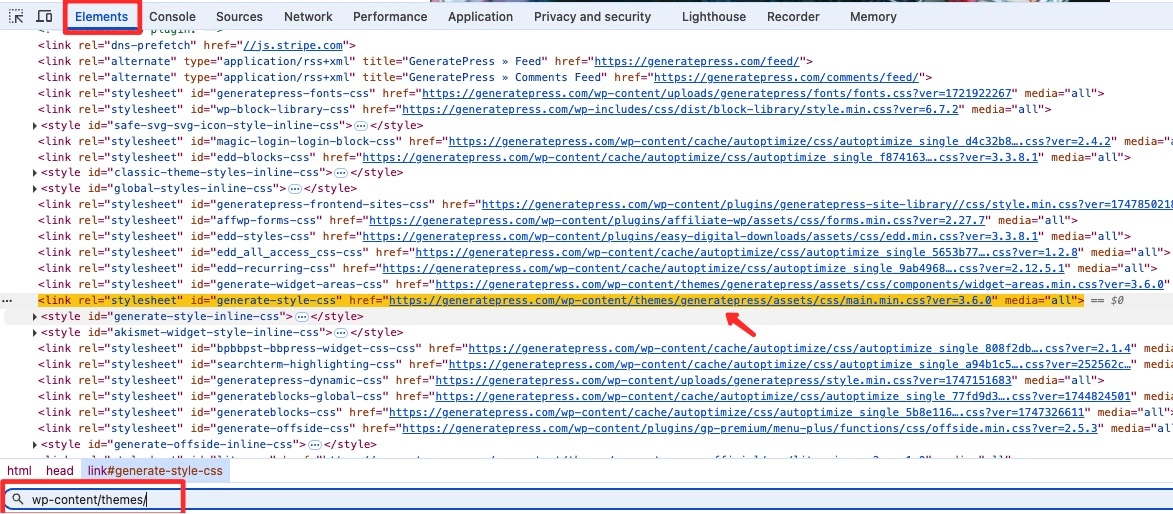This screenshot has height=514, width=1173.
Task: Click the three-dot gutter icon beside highlighted line
Action: [7, 300]
